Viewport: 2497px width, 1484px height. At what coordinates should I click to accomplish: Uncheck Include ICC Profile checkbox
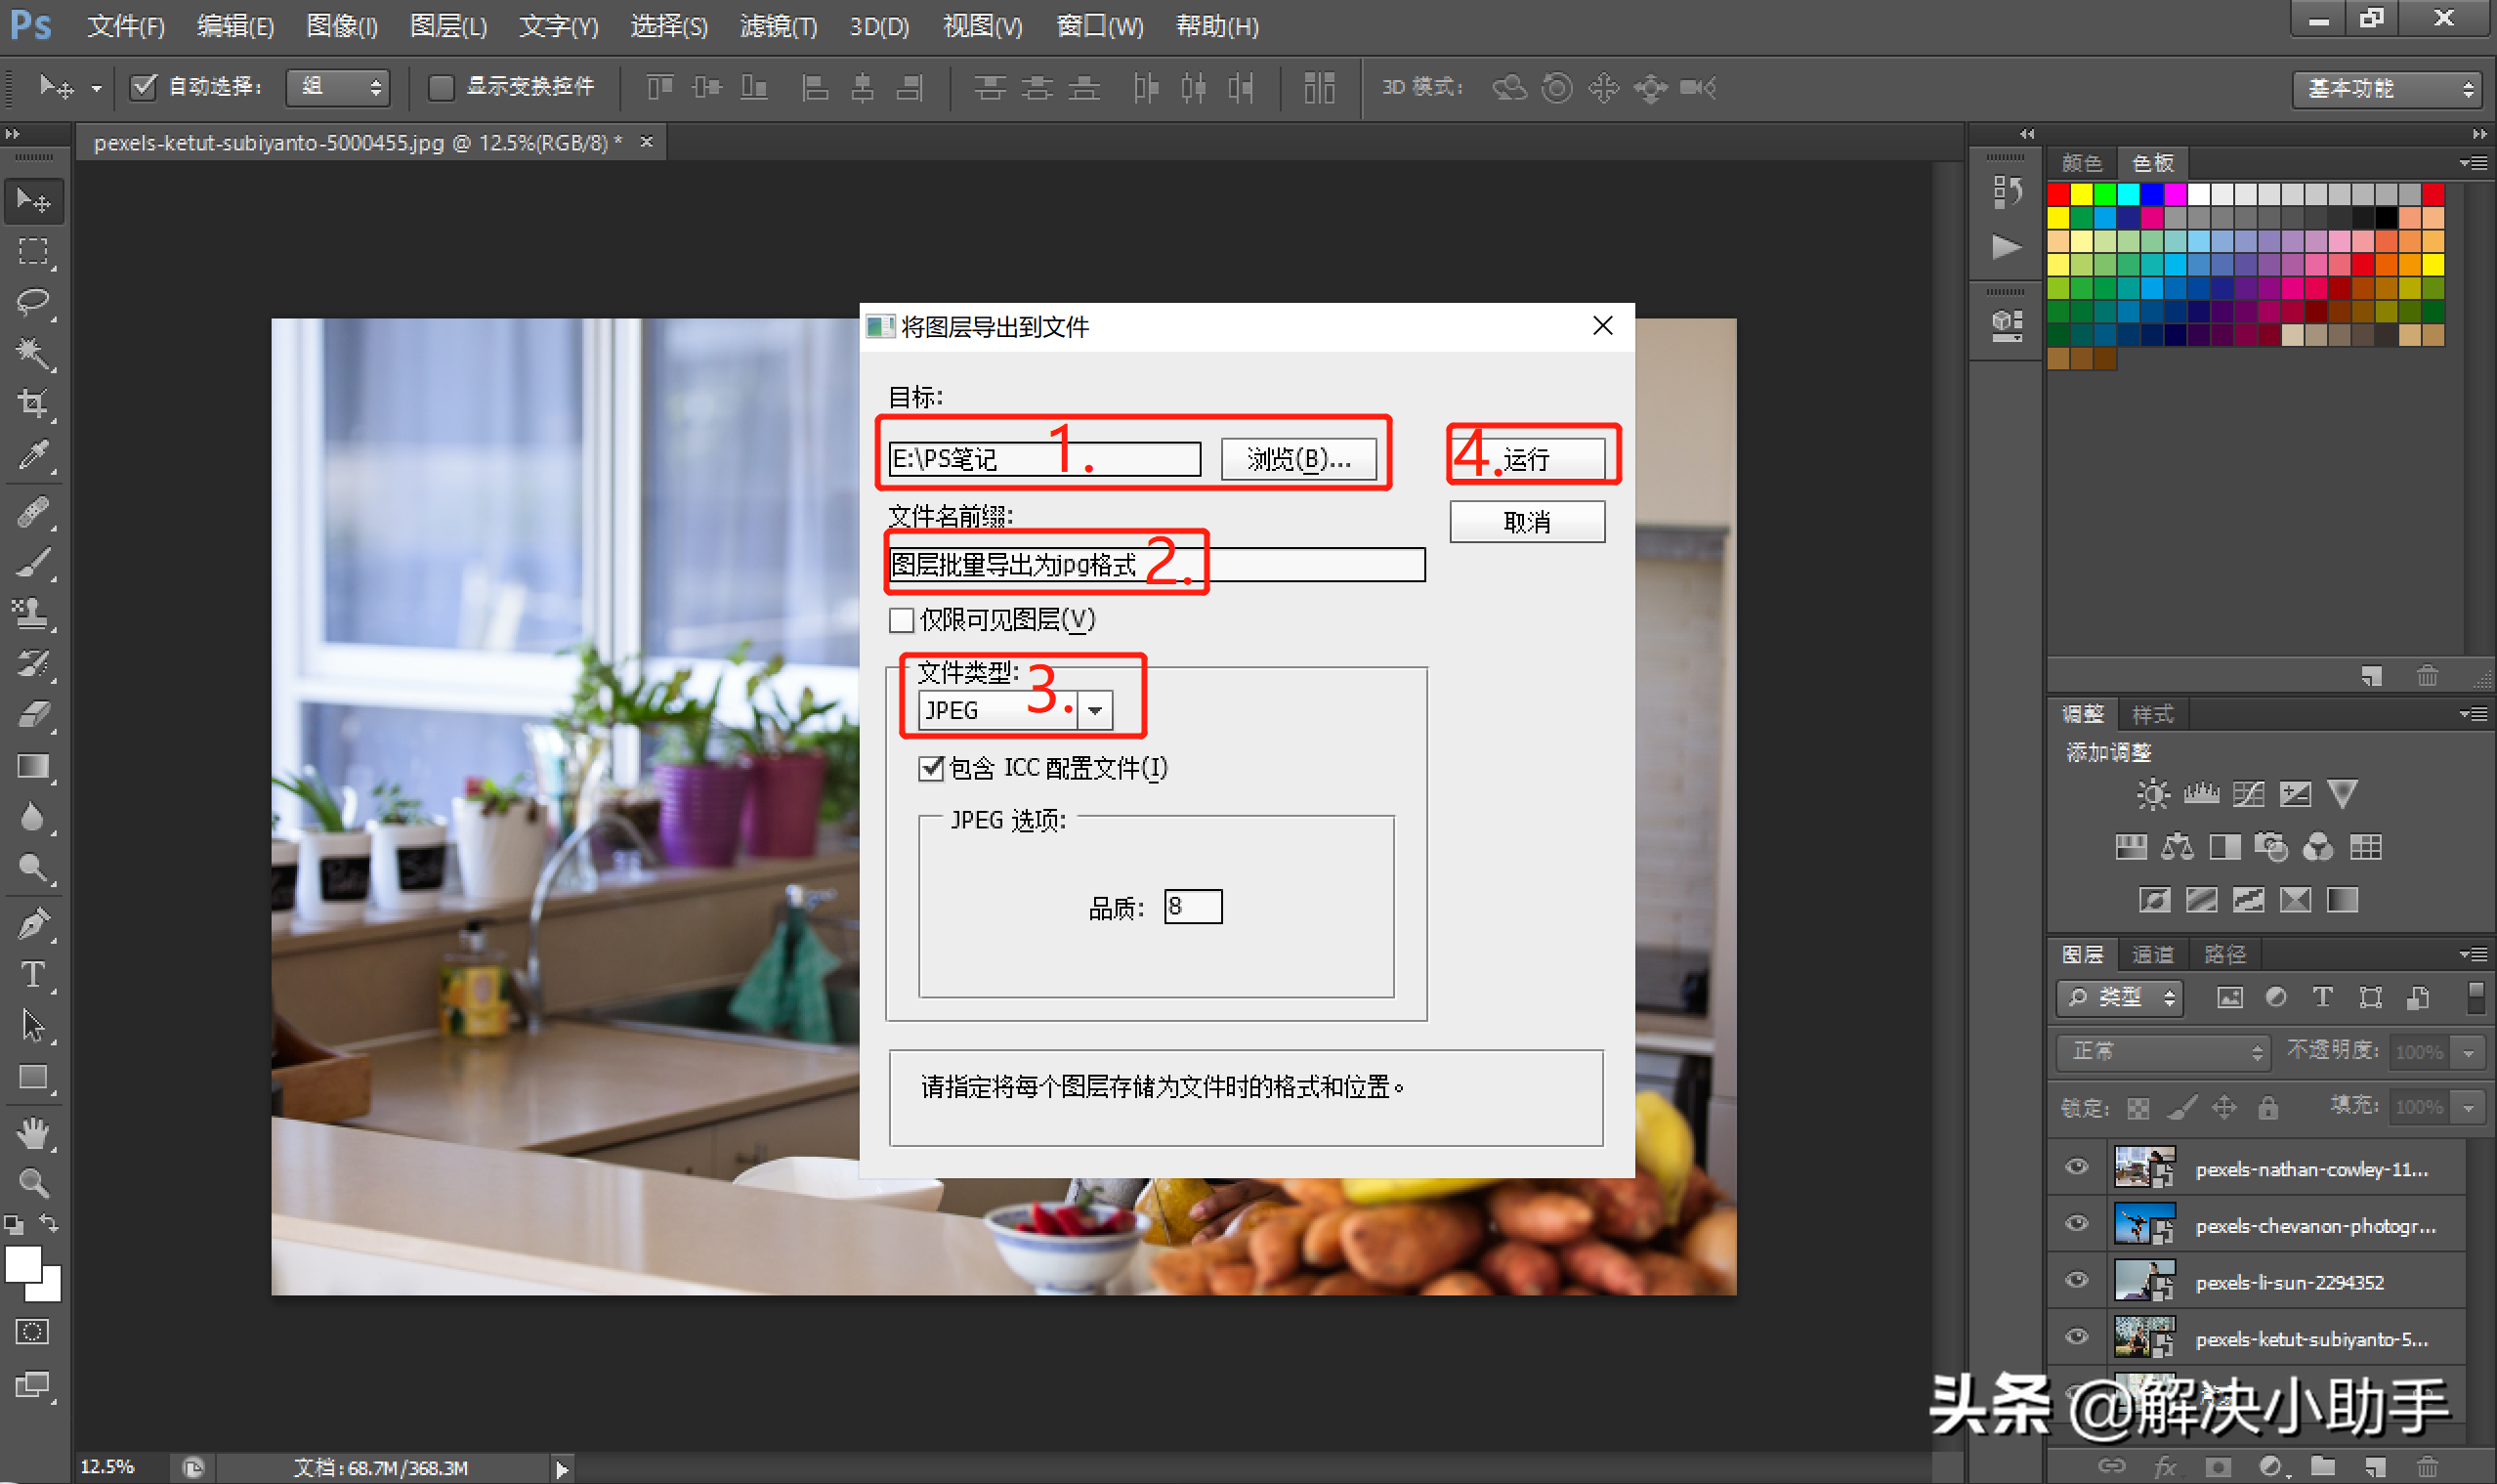[931, 768]
